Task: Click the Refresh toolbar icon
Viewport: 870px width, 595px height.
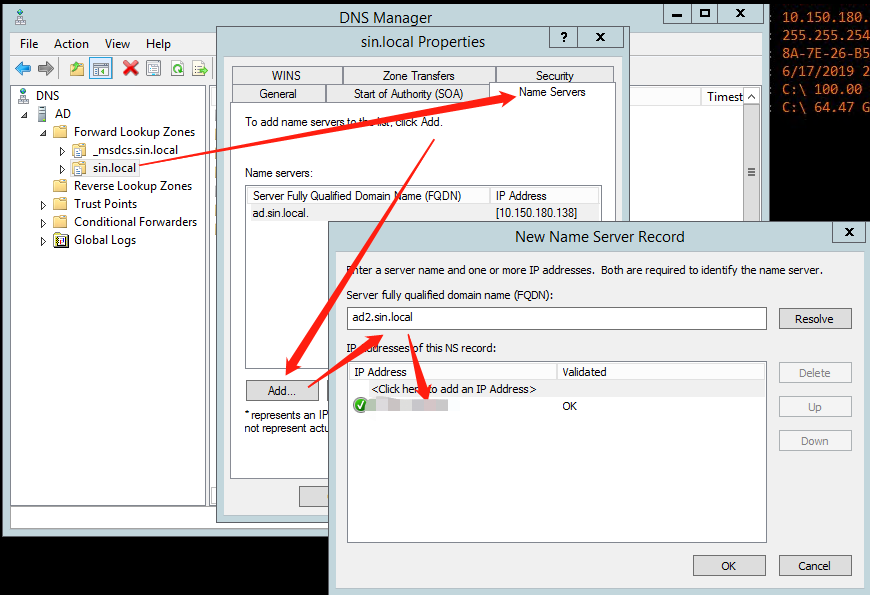Action: 178,69
